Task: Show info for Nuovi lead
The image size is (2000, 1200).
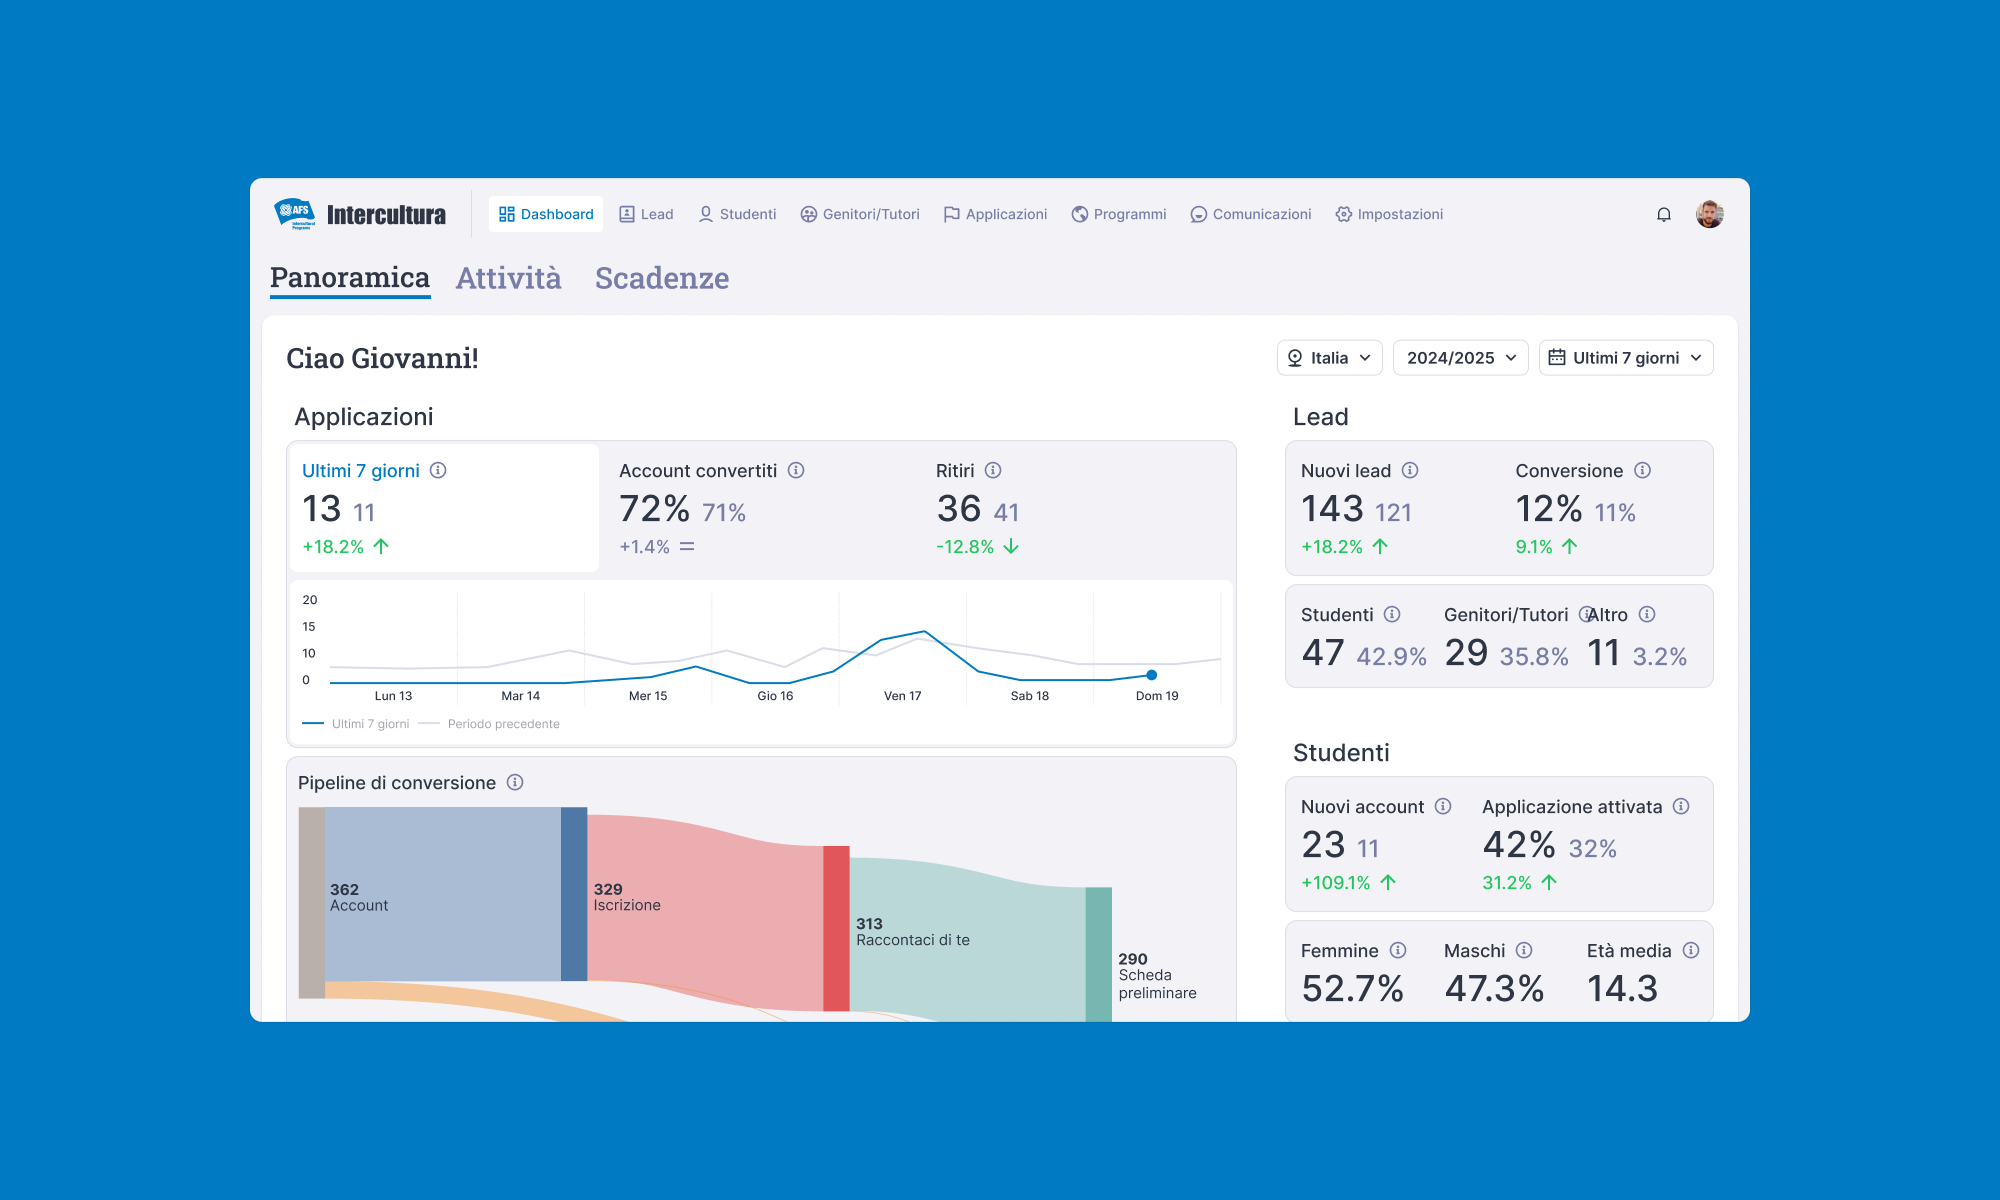Action: tap(1410, 470)
